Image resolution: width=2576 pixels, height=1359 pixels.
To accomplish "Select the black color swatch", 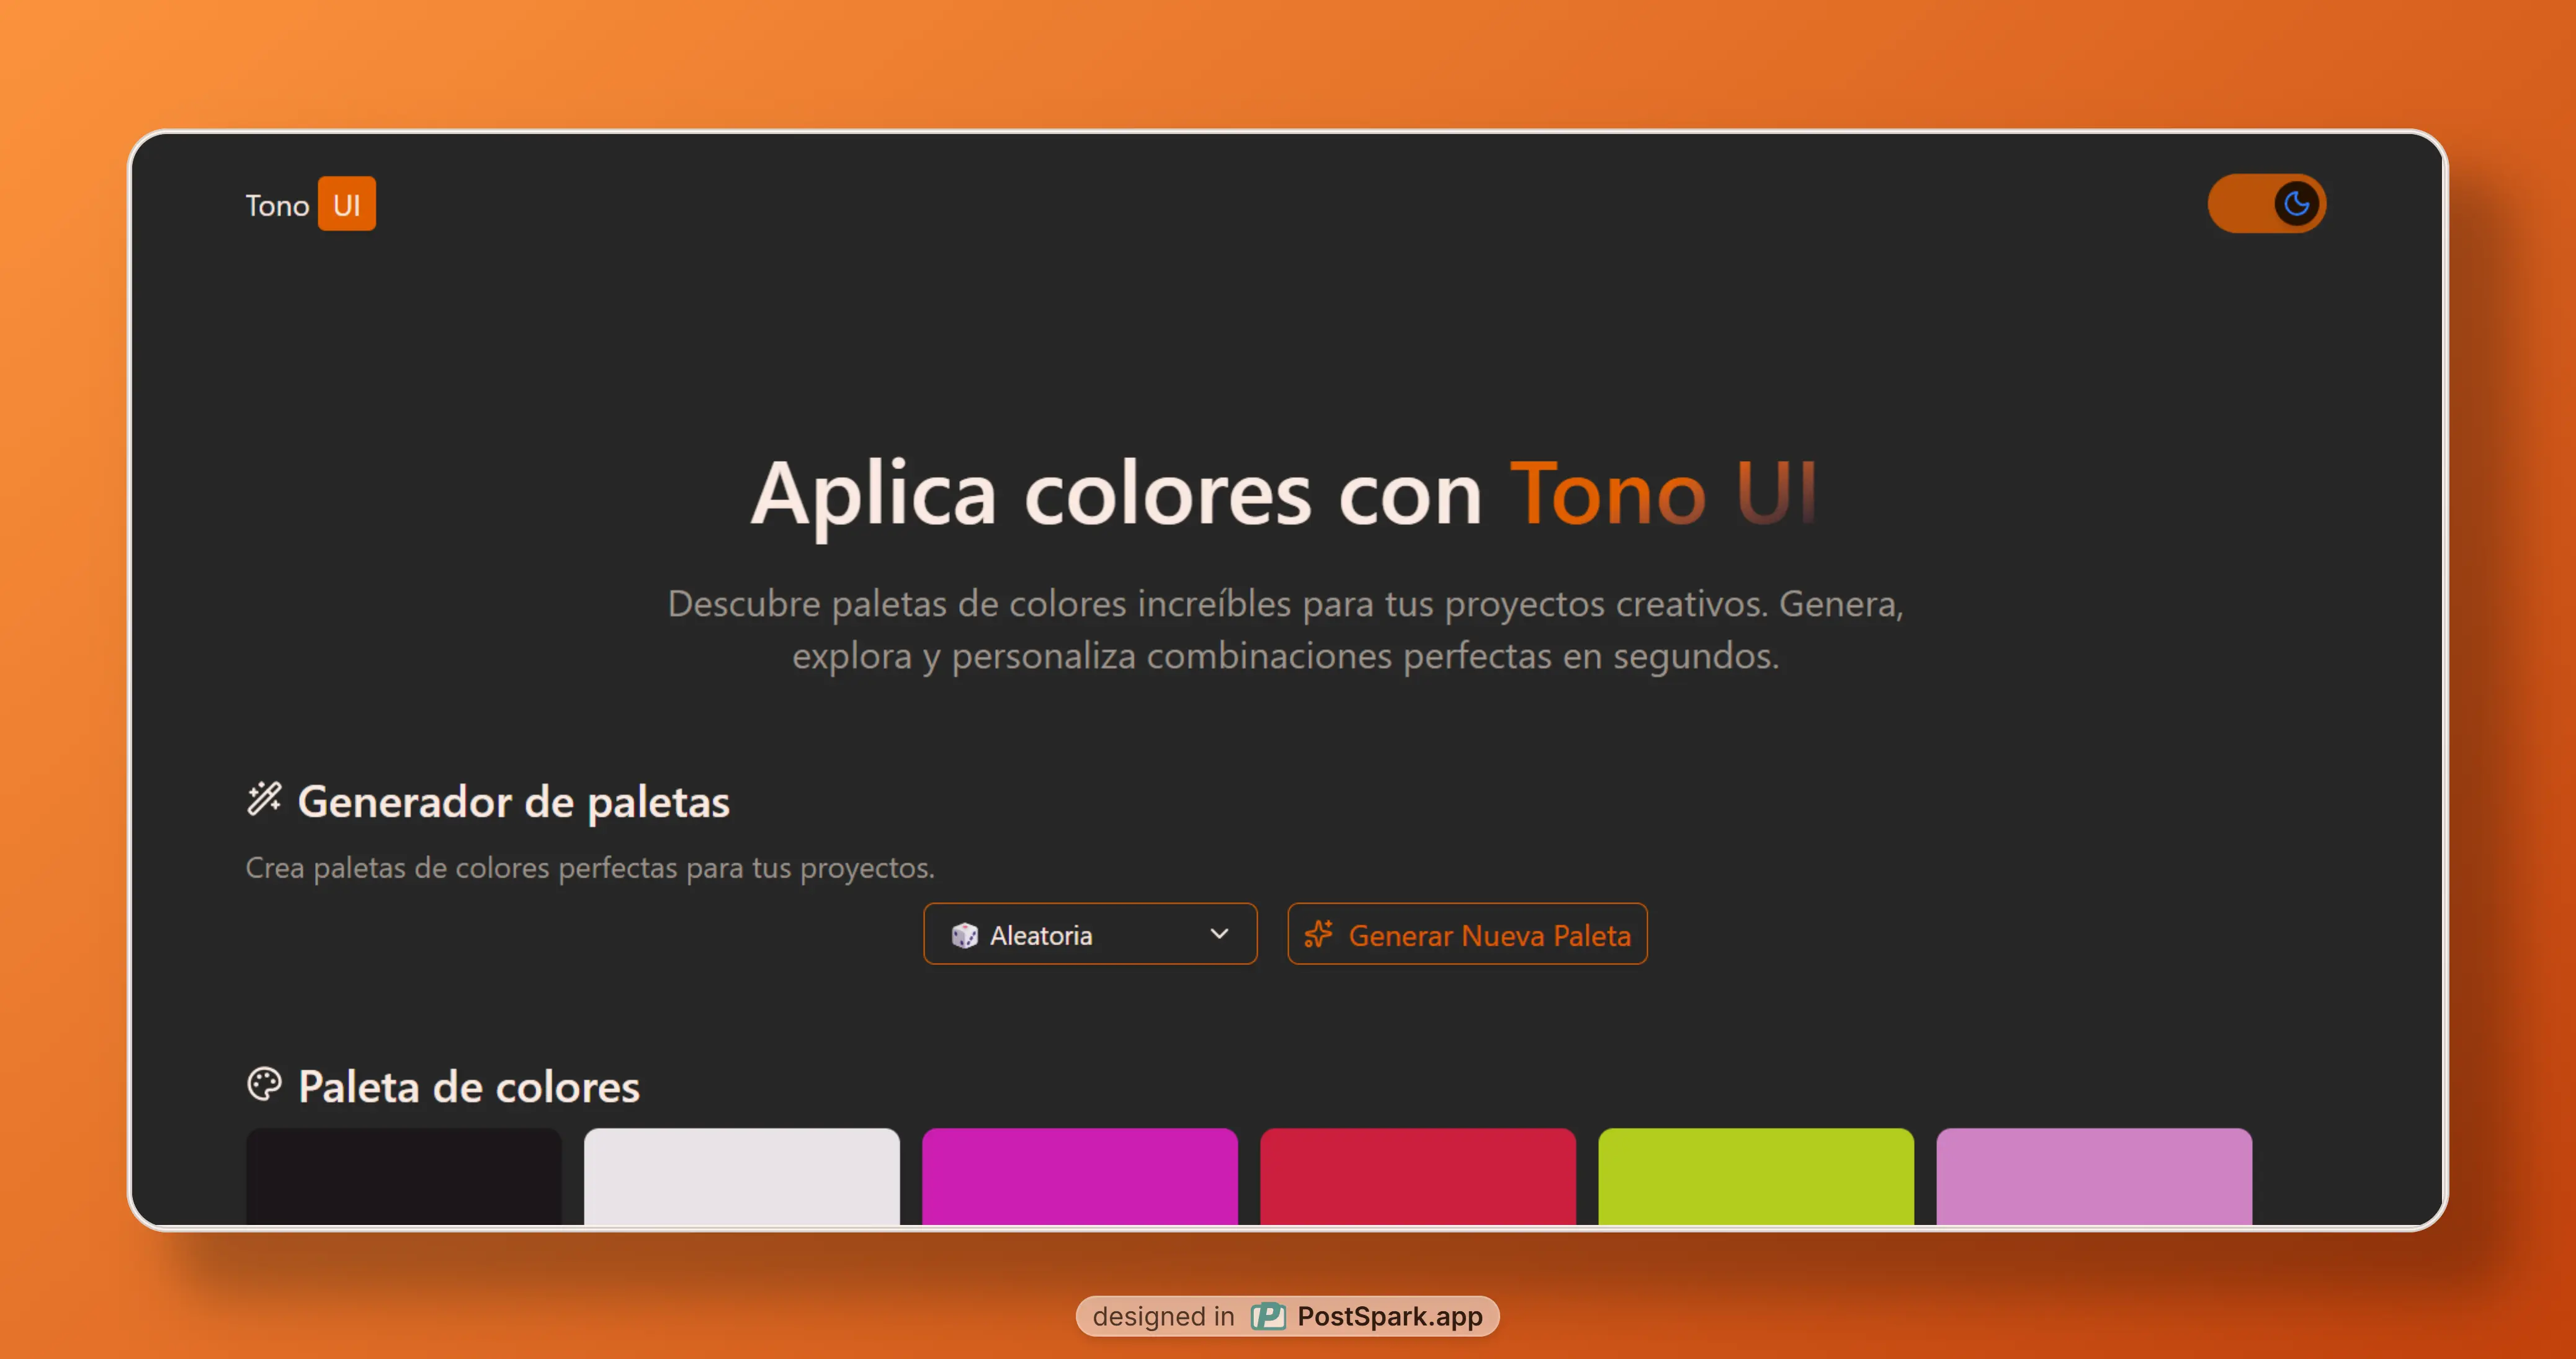I will coord(404,1176).
